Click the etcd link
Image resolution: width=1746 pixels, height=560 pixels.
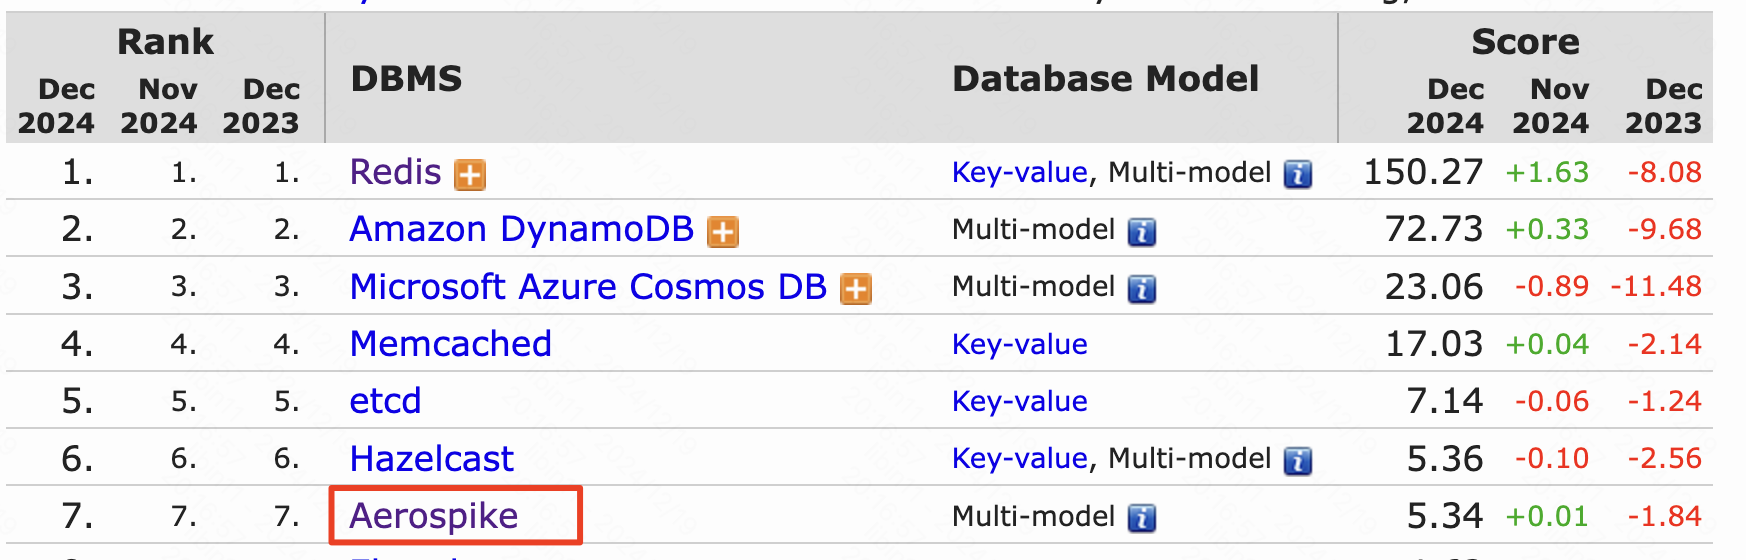[x=385, y=401]
